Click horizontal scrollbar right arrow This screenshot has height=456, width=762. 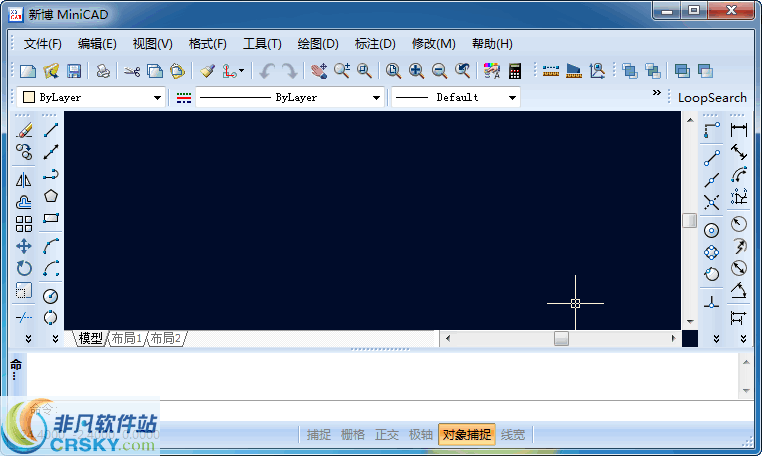[673, 338]
